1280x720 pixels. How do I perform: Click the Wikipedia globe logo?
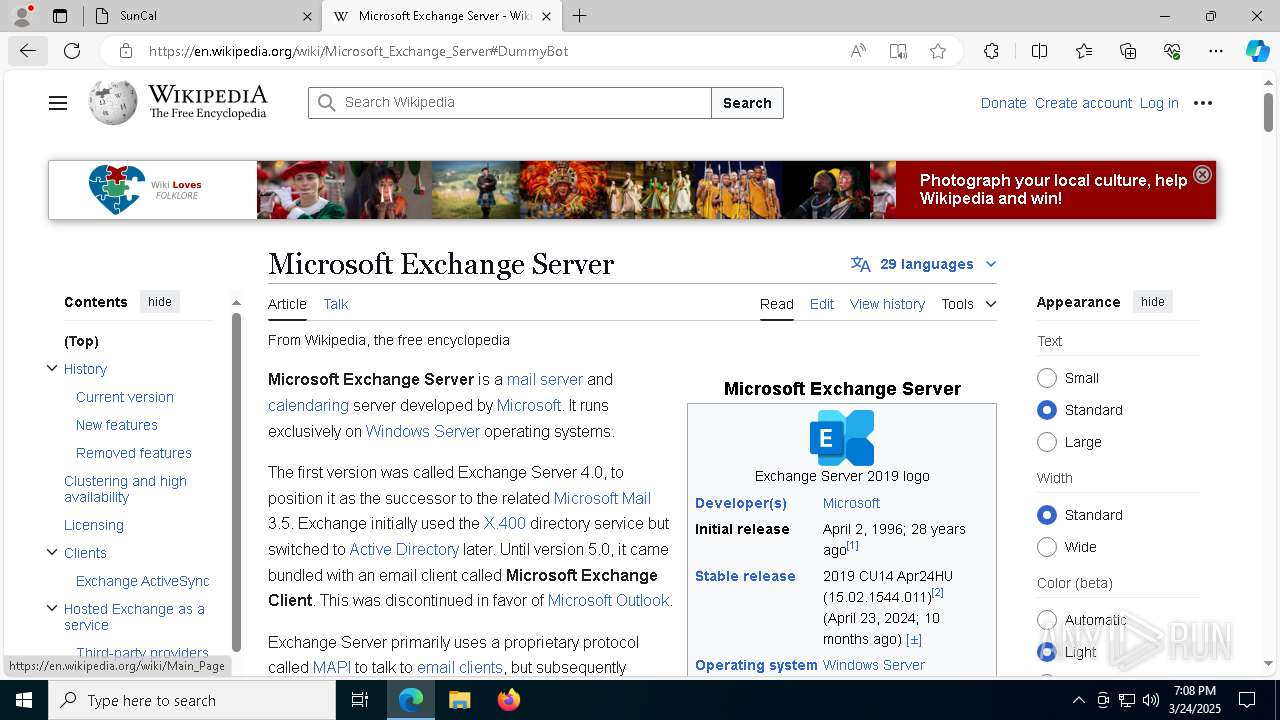tap(113, 102)
